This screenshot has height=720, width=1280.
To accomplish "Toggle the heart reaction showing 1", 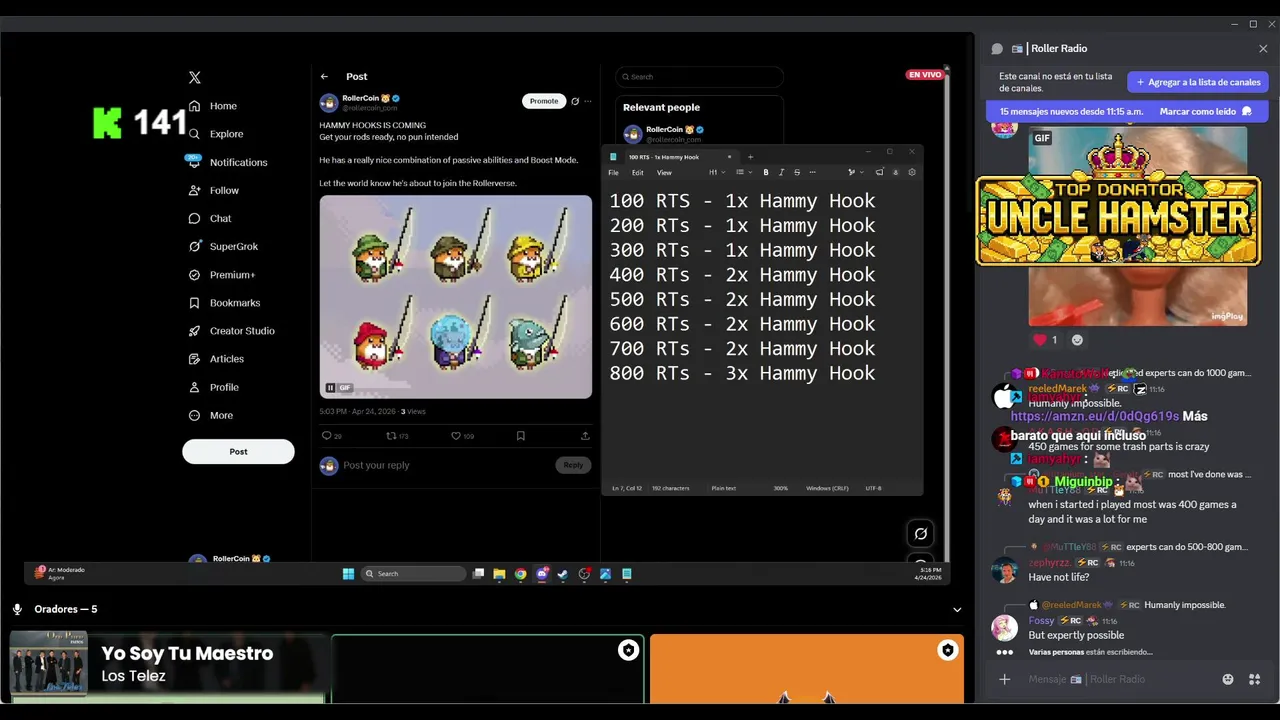I will pyautogui.click(x=1046, y=340).
